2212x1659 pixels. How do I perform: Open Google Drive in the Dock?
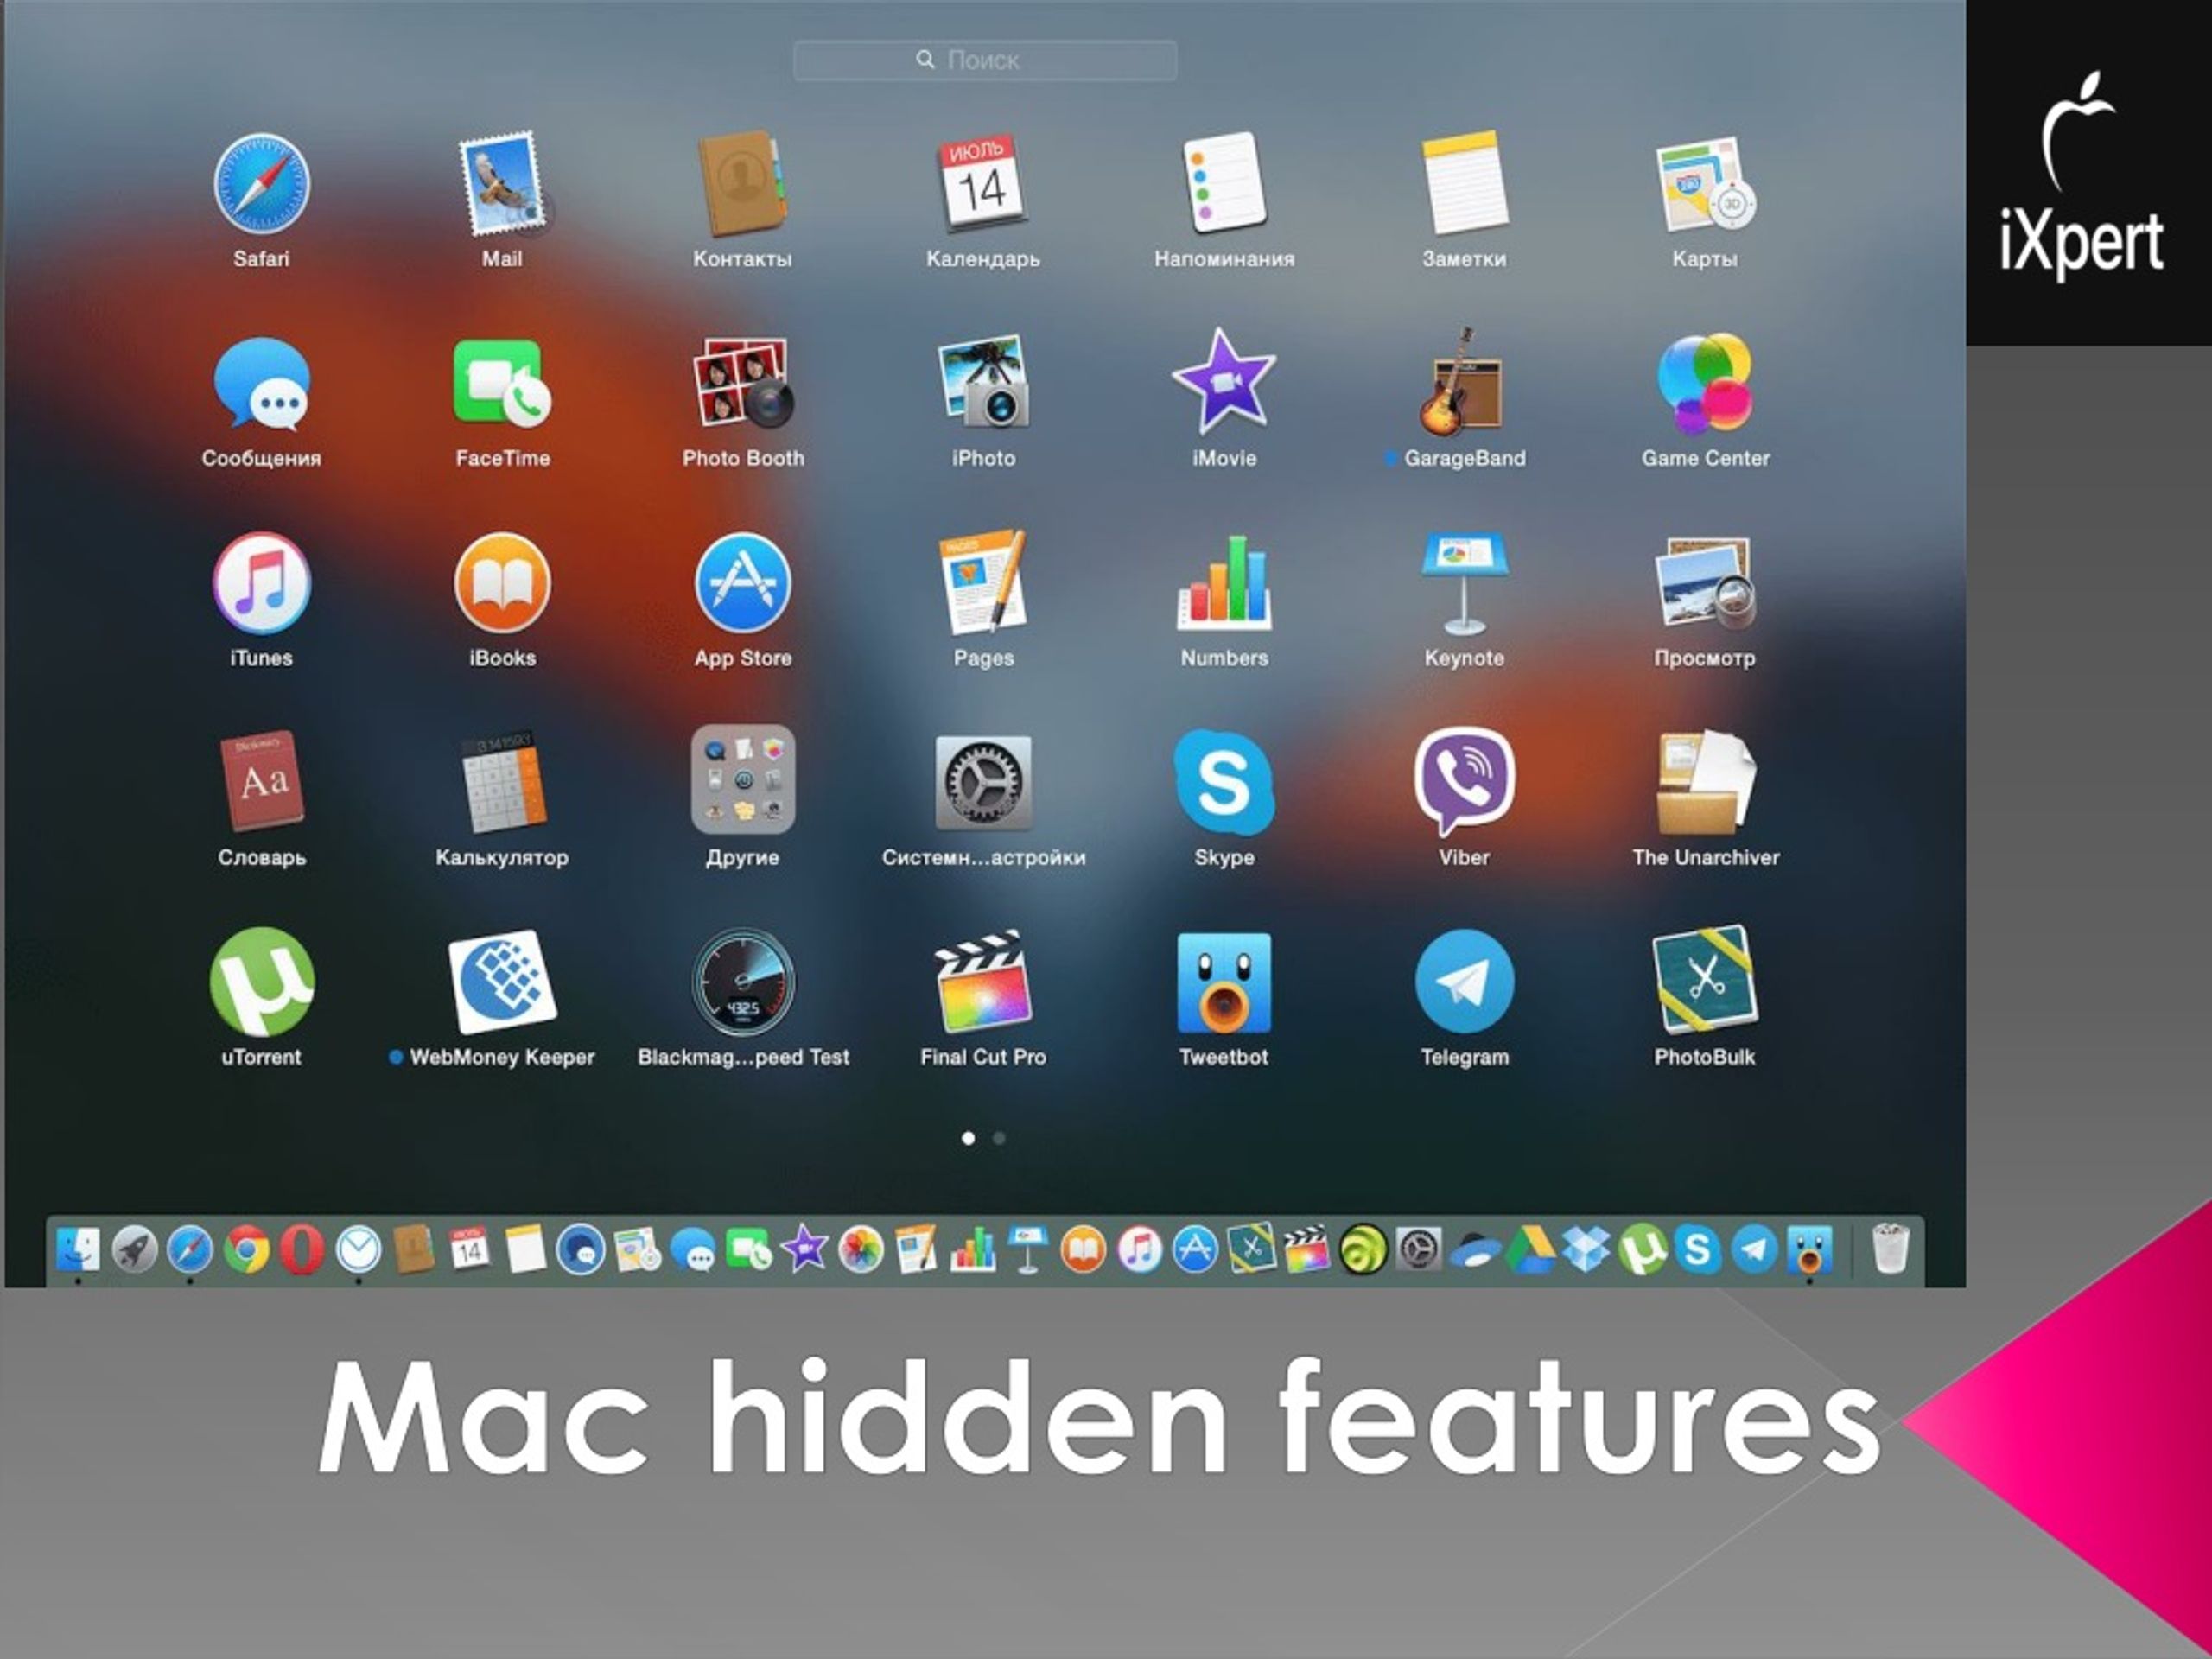click(x=1530, y=1249)
